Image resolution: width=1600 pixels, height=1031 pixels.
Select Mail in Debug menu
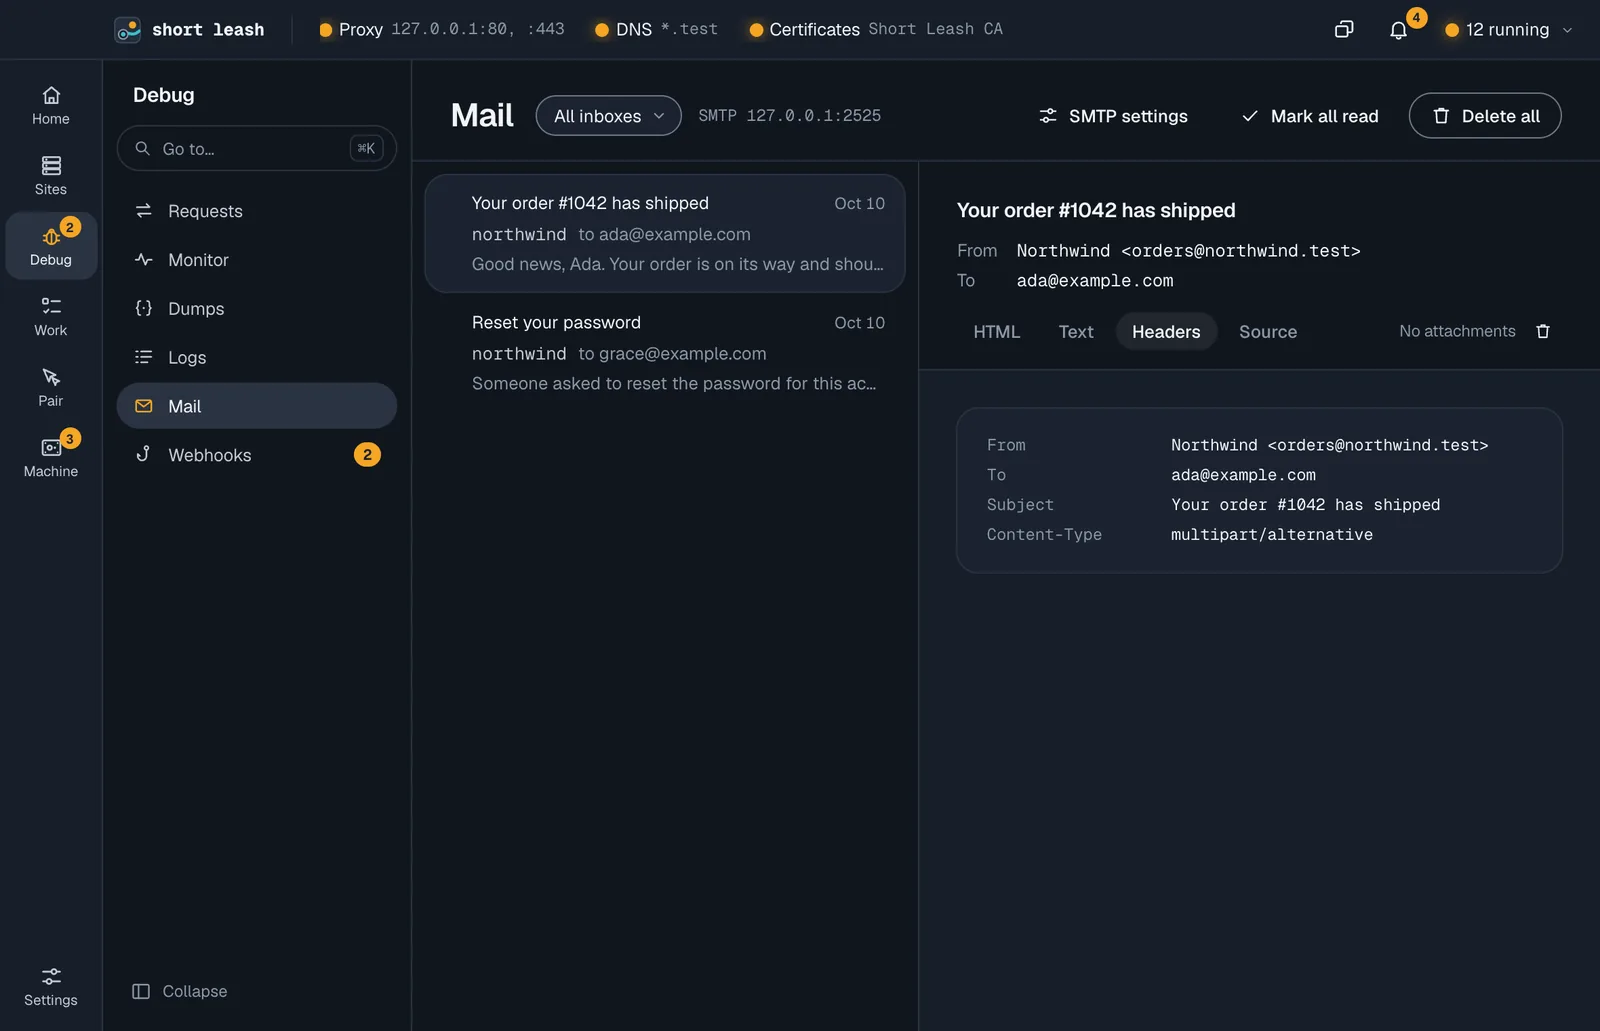[257, 406]
